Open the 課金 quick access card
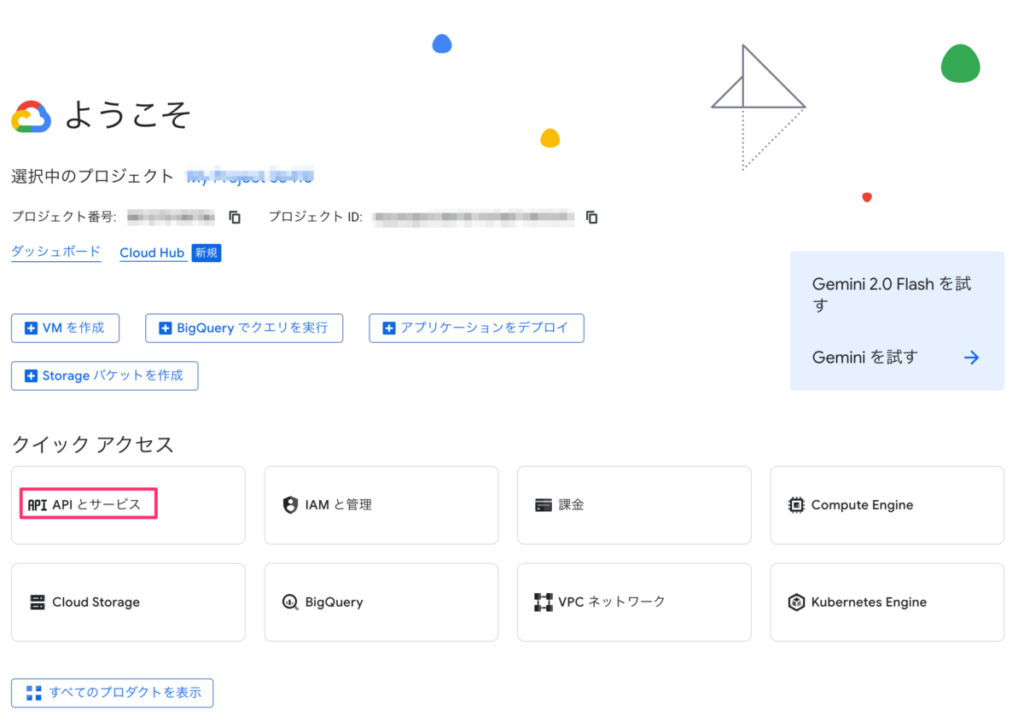Viewport: 1024px width, 727px height. pyautogui.click(x=634, y=505)
